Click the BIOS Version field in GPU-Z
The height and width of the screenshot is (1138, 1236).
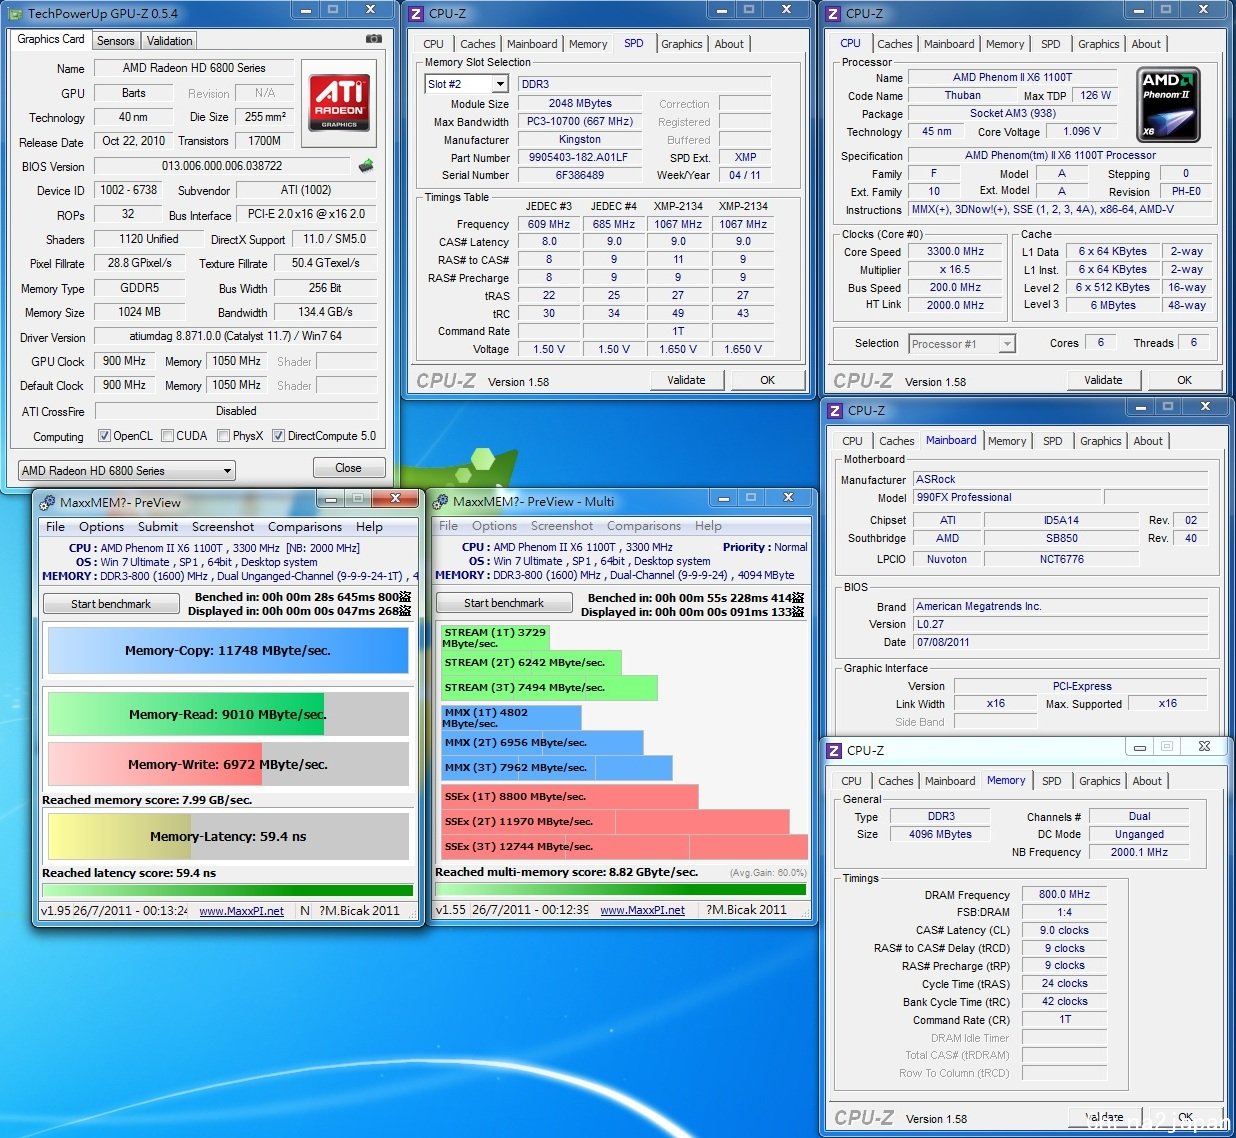coord(222,166)
